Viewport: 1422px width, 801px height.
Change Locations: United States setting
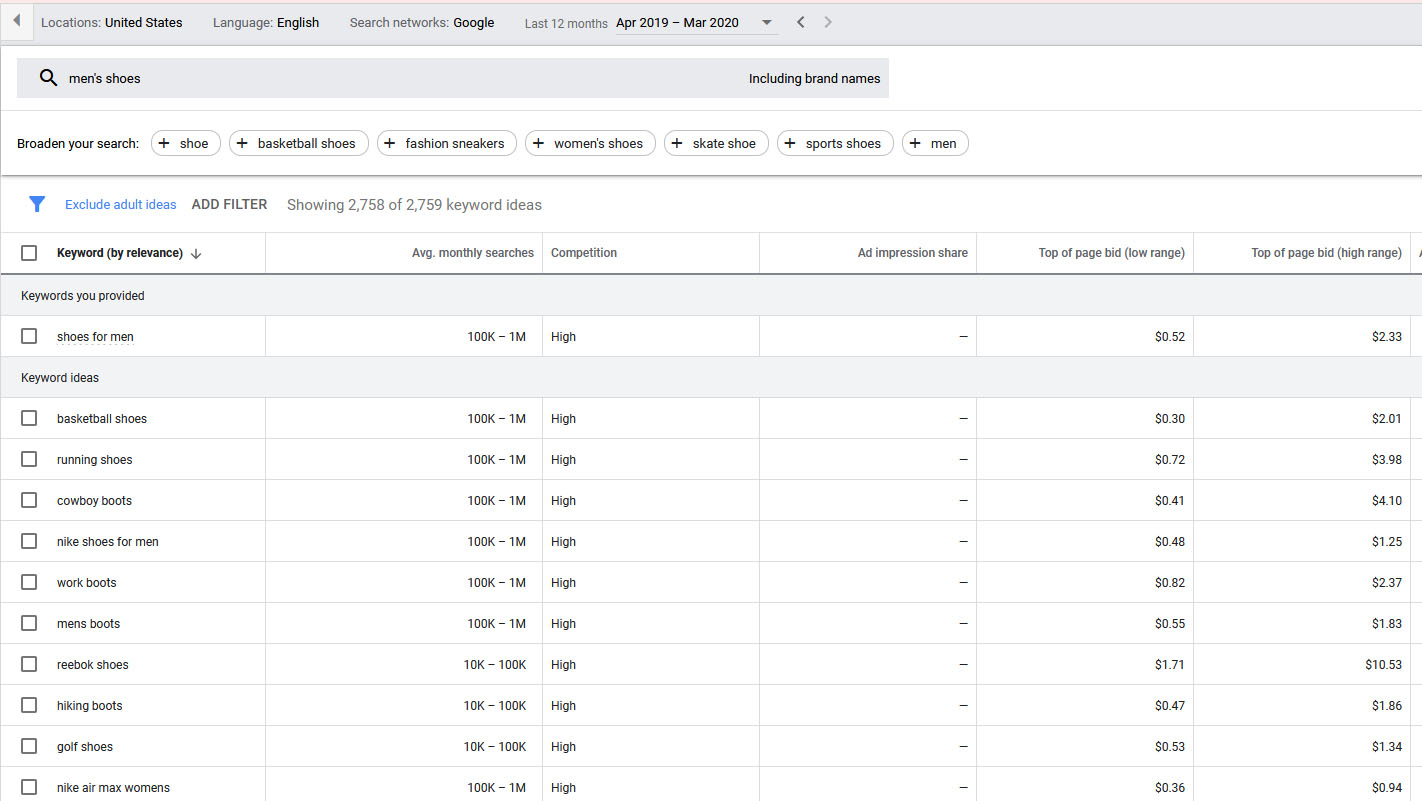(x=112, y=23)
